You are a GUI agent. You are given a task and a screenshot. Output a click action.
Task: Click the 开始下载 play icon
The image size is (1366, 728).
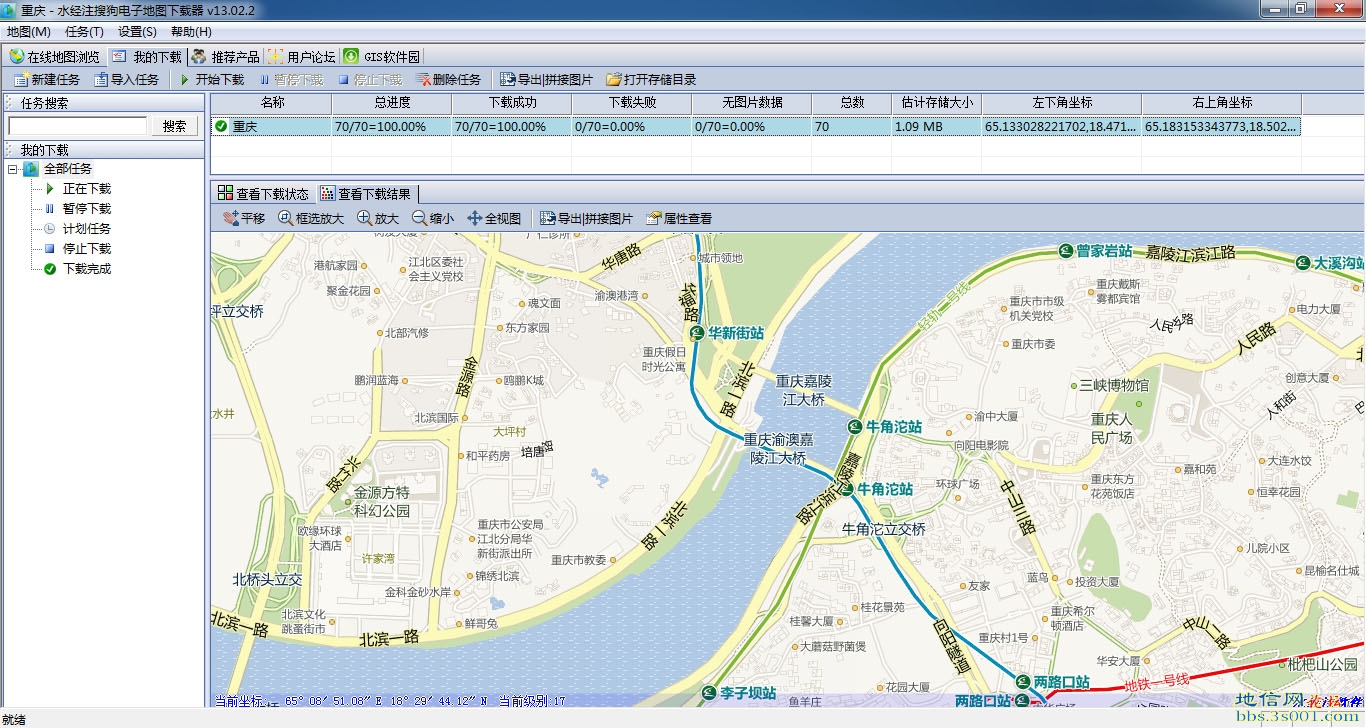coord(185,79)
